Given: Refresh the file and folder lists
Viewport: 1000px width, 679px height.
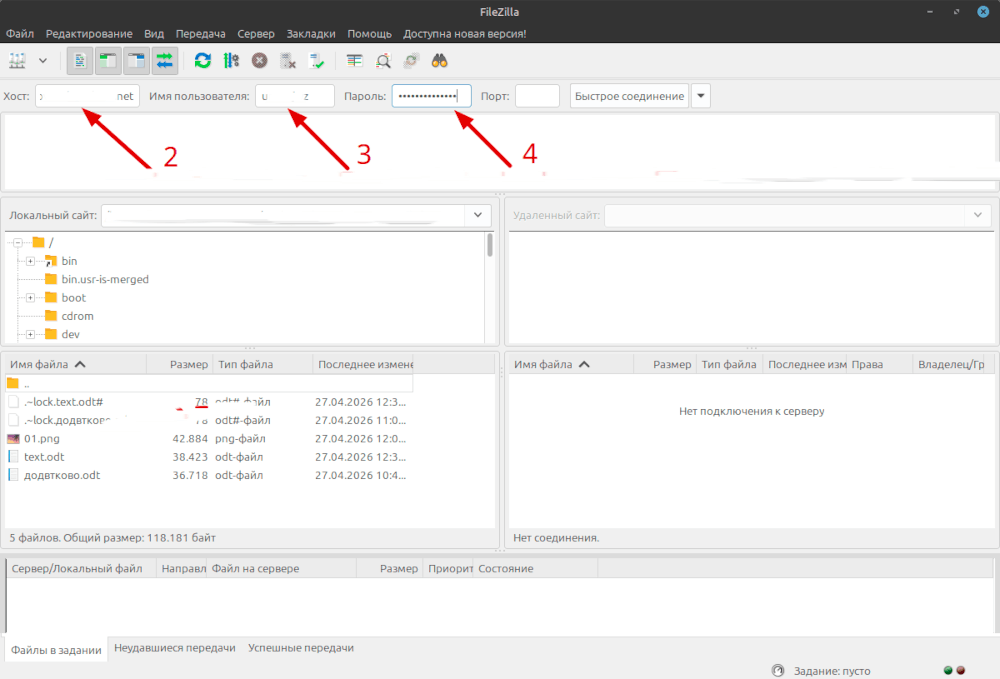Looking at the screenshot, I should tap(203, 61).
